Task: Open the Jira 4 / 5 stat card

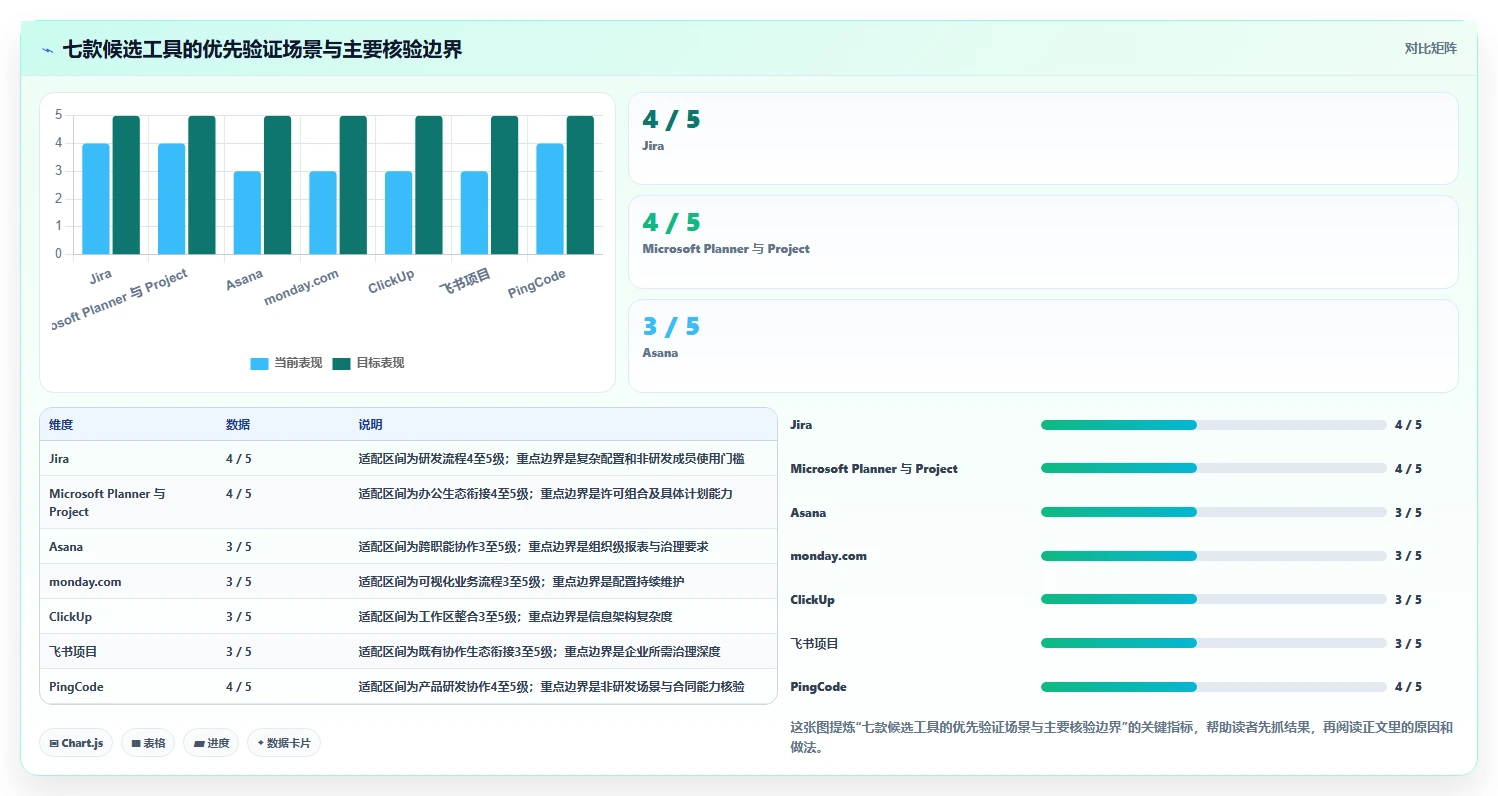Action: tap(1043, 139)
